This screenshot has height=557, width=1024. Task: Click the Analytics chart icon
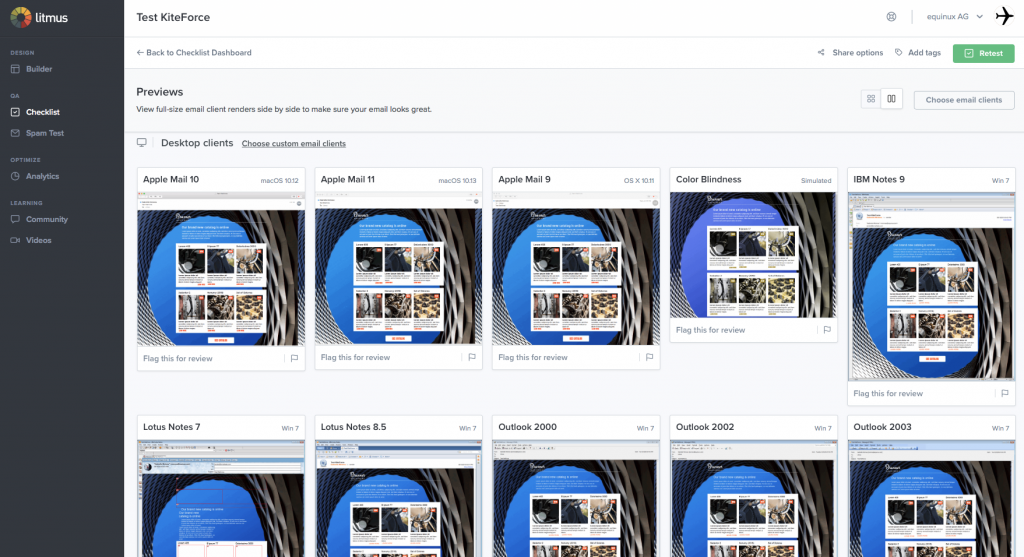15,176
